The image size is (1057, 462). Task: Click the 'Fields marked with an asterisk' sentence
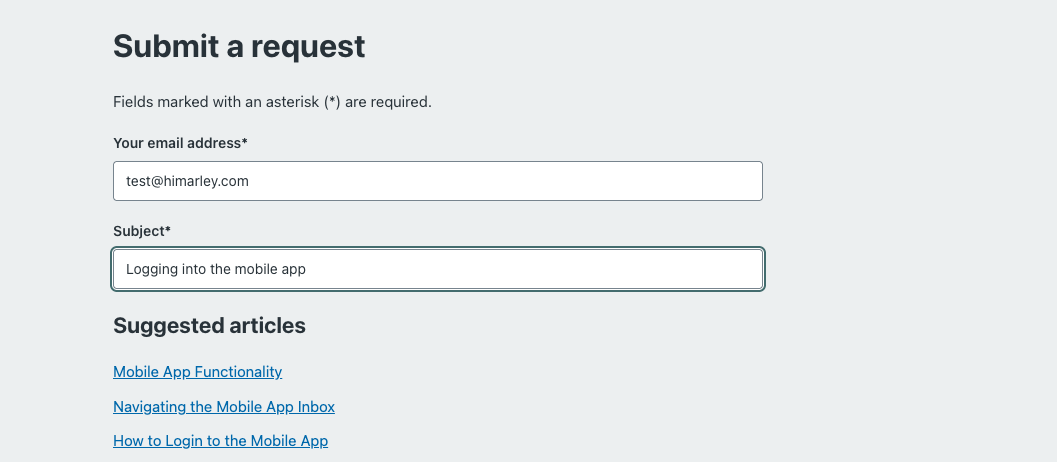(272, 102)
